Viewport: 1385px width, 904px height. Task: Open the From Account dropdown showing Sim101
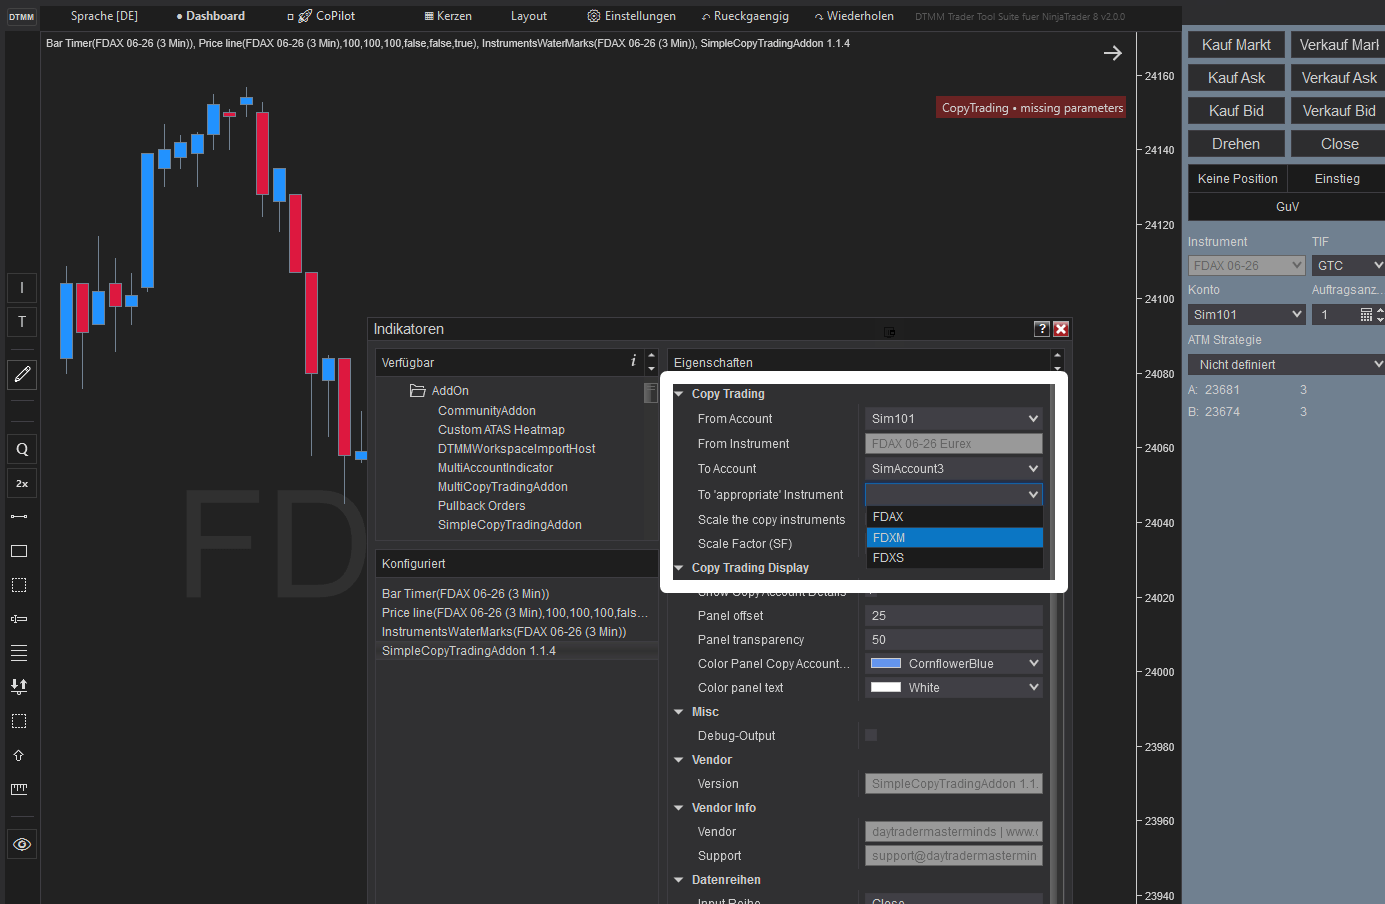(x=953, y=418)
